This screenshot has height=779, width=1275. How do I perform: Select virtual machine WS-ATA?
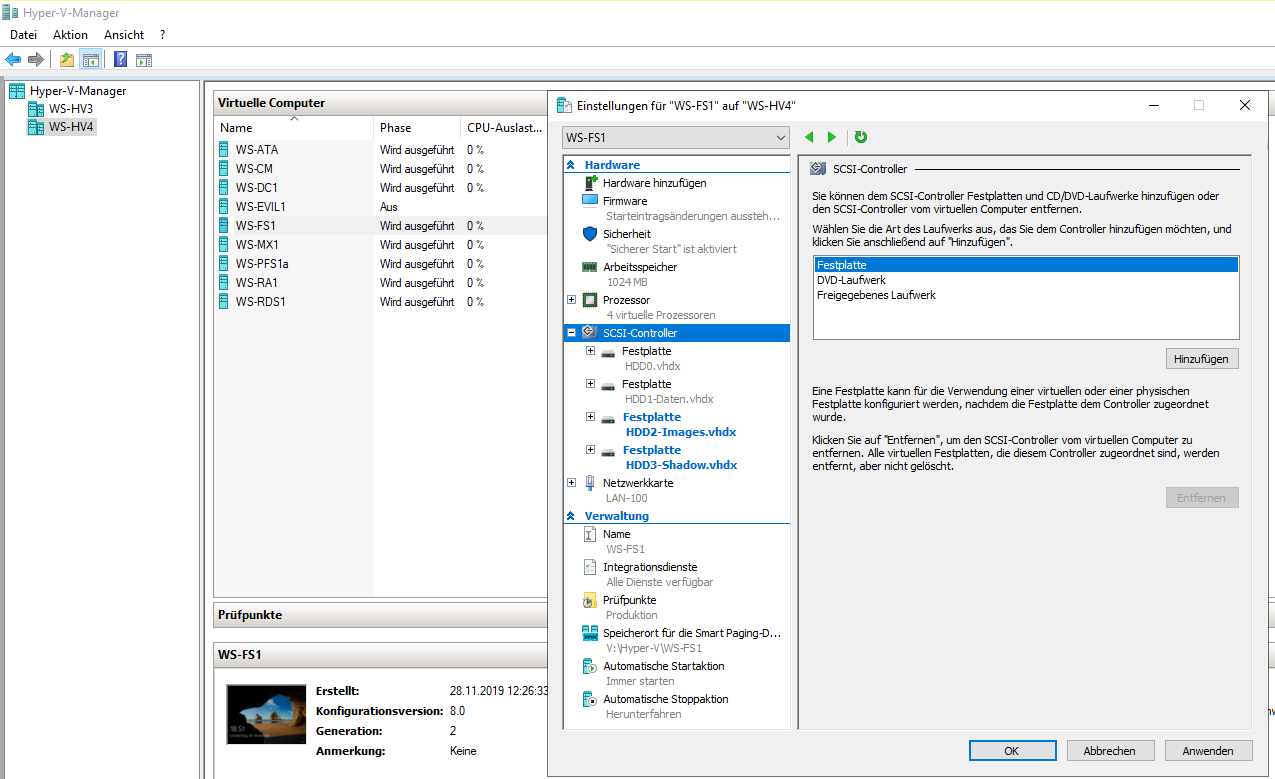[257, 150]
